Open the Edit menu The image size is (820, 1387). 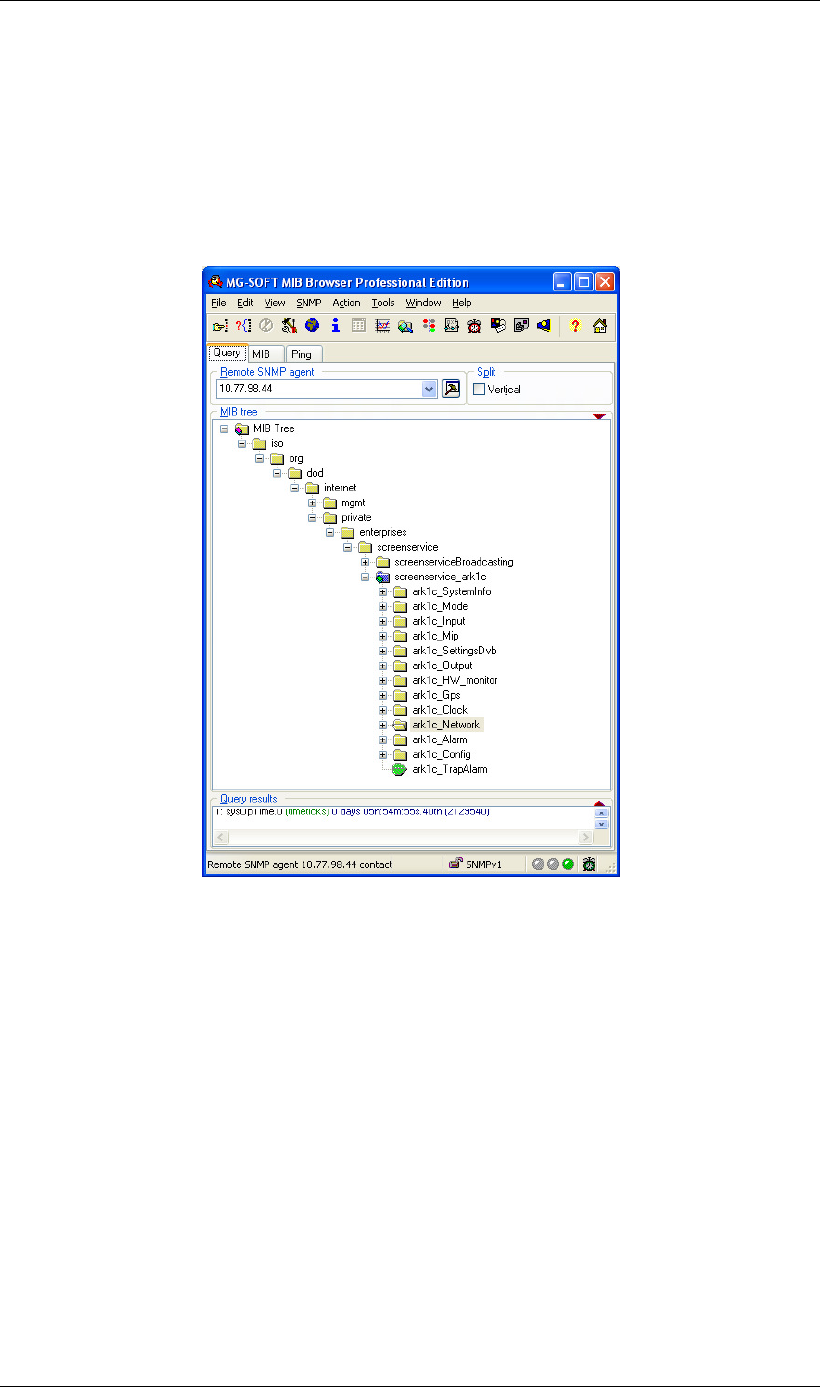tap(245, 303)
